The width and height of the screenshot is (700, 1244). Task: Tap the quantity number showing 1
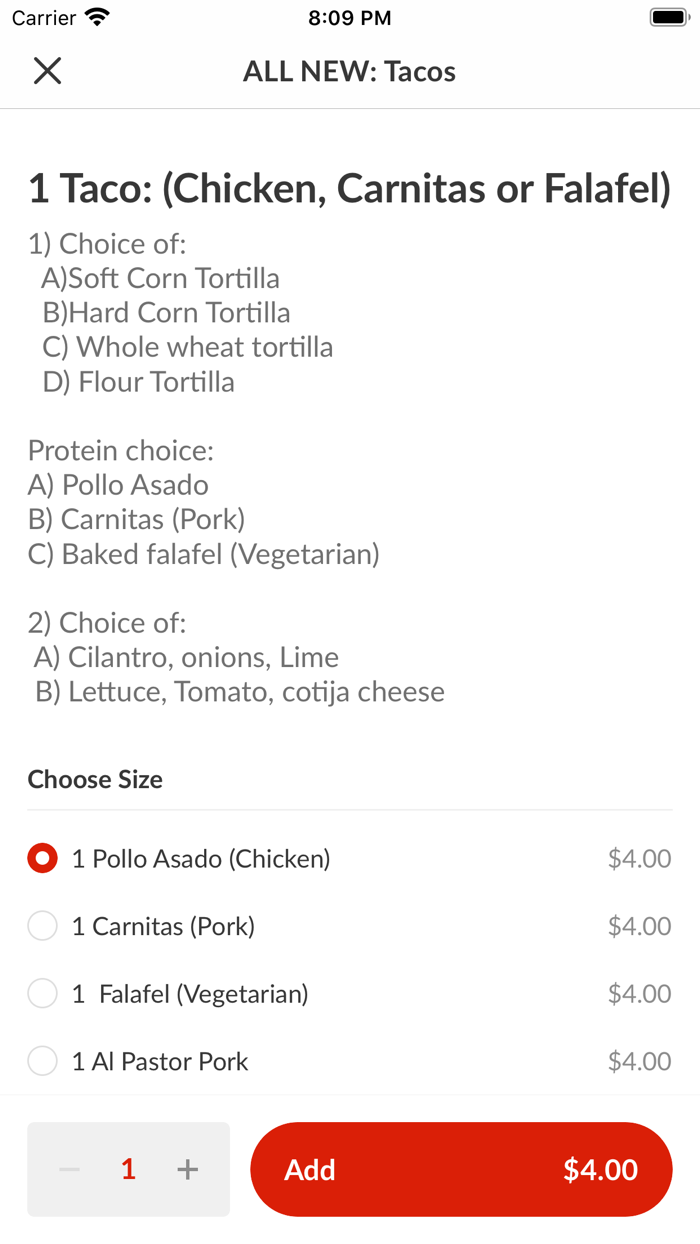click(127, 1169)
